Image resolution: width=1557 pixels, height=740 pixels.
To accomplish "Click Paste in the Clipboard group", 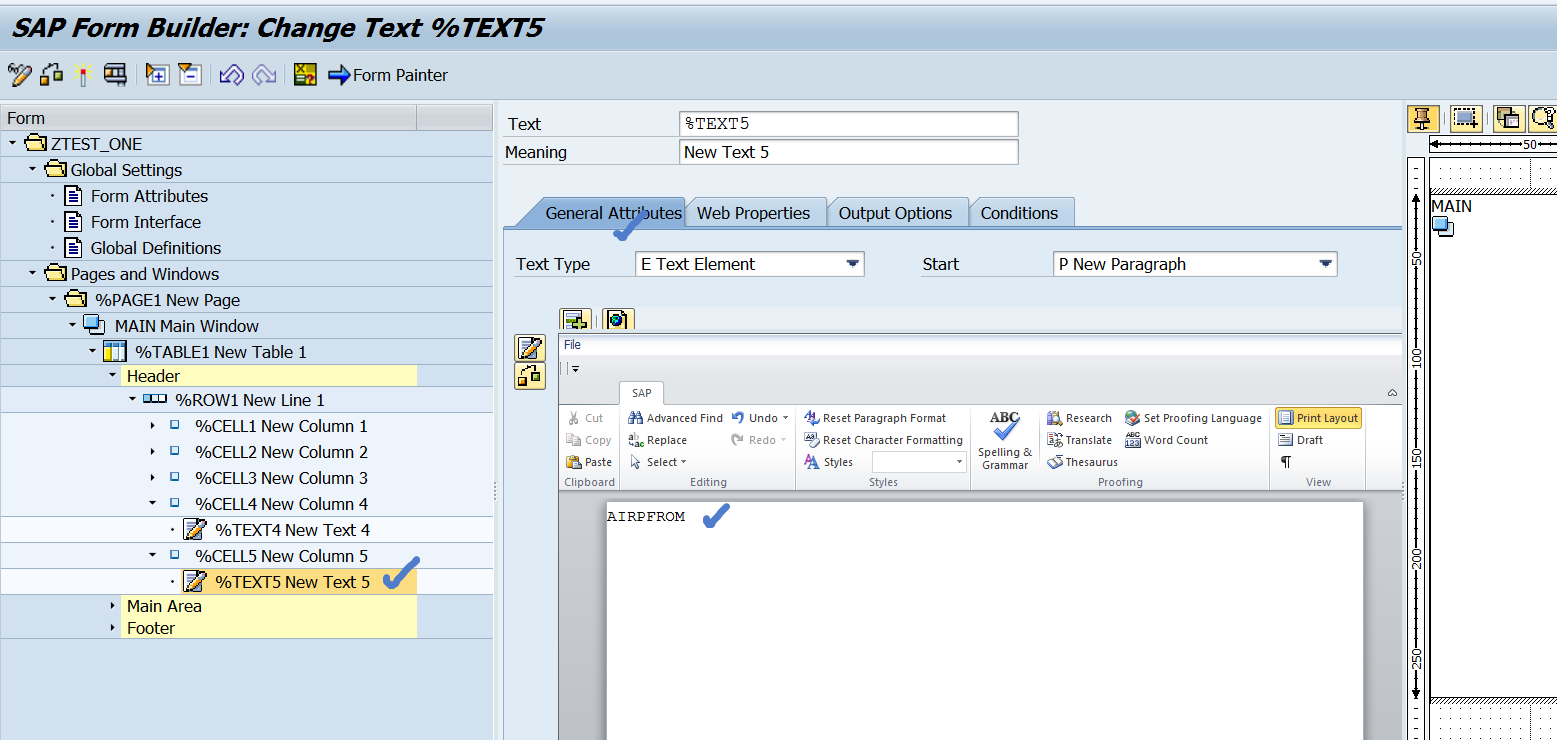I will pyautogui.click(x=589, y=462).
